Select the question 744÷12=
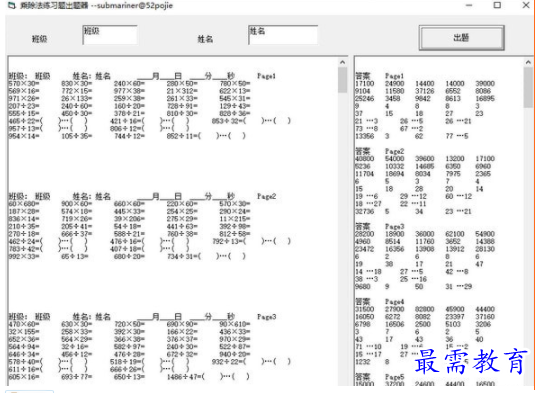Viewport: 536px width, 393px height. (129, 136)
